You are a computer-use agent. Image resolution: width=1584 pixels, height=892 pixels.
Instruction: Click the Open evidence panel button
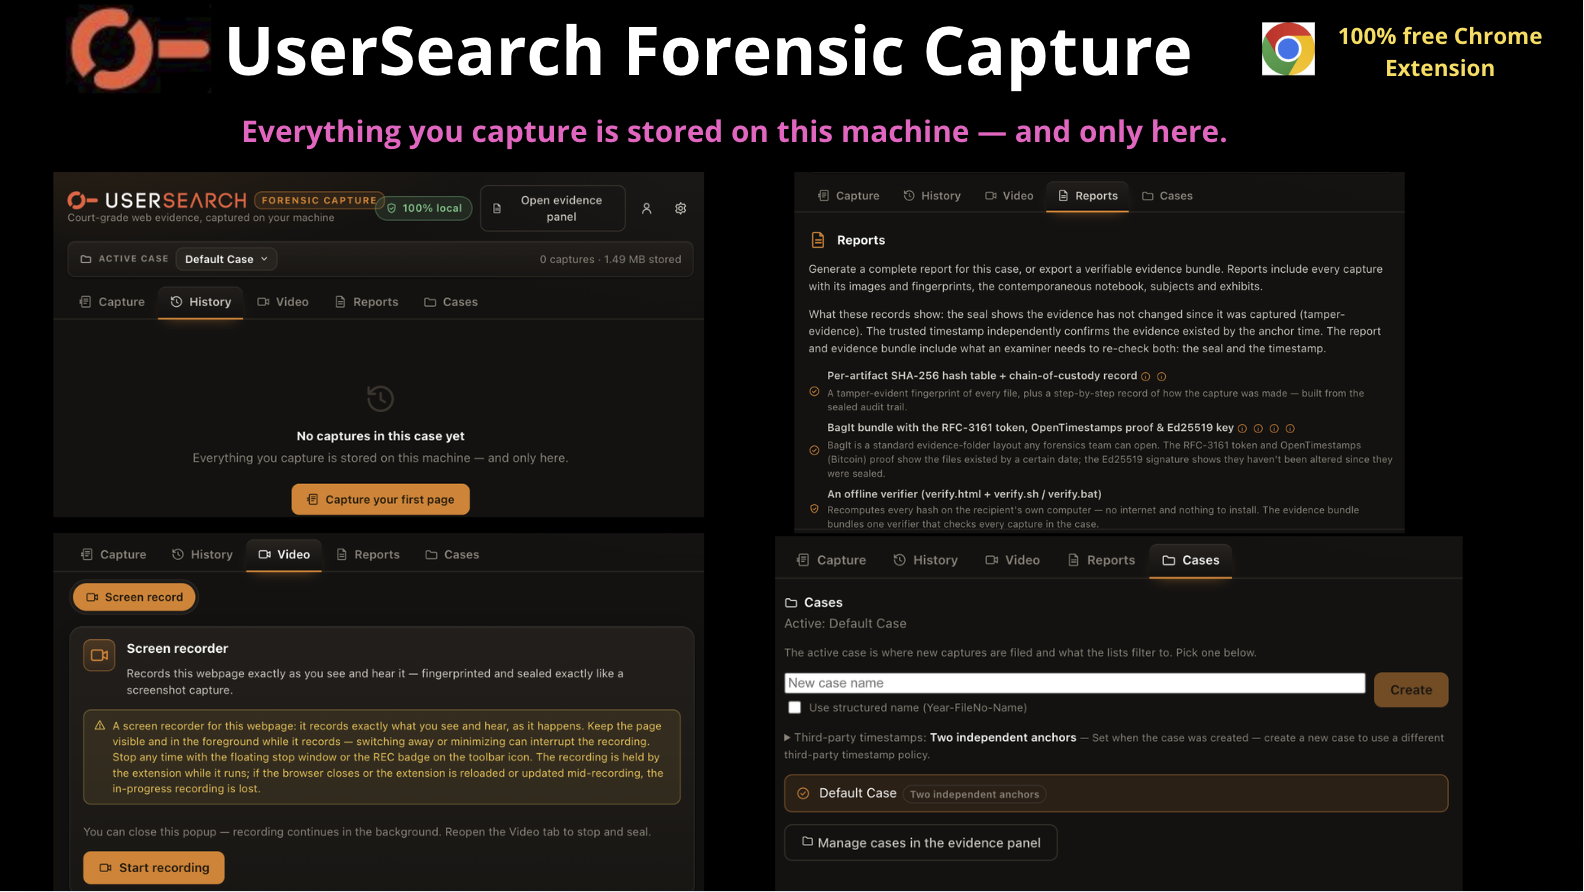pos(553,208)
